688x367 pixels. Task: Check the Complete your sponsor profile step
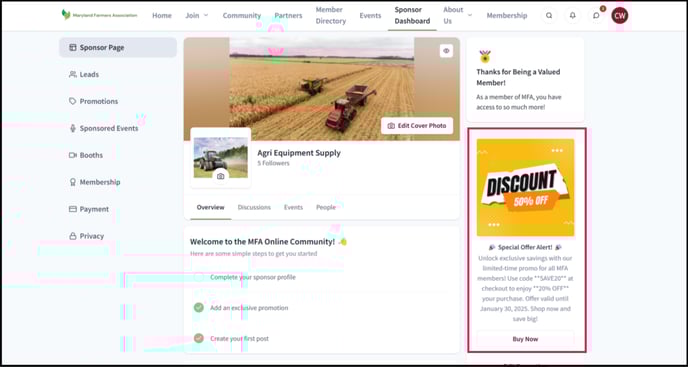click(x=199, y=277)
